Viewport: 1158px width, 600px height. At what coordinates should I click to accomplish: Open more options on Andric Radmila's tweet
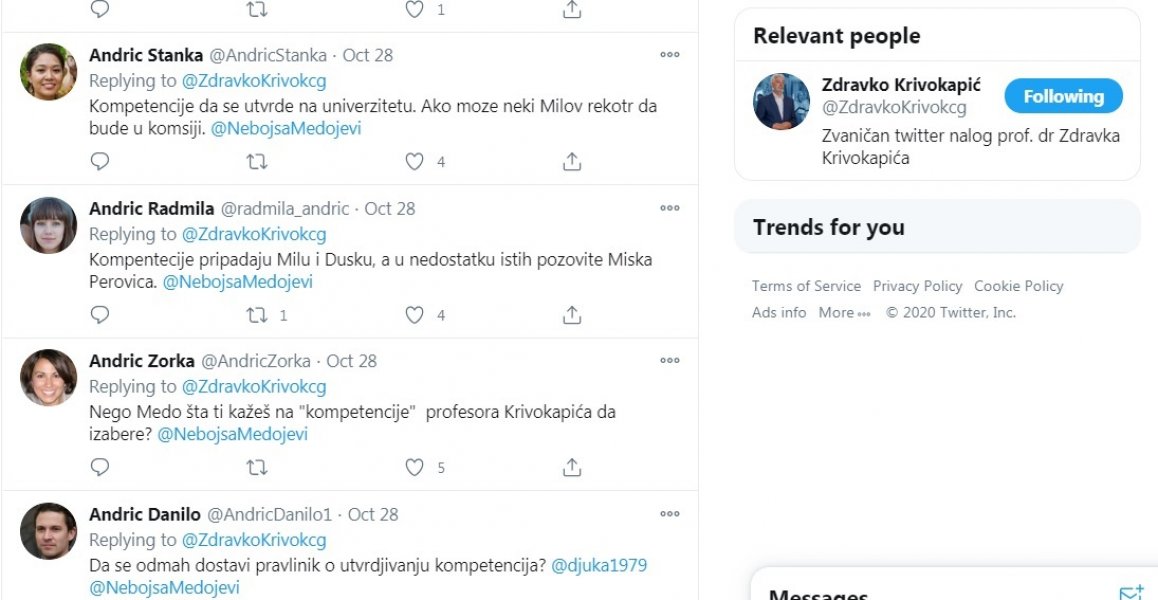point(670,208)
